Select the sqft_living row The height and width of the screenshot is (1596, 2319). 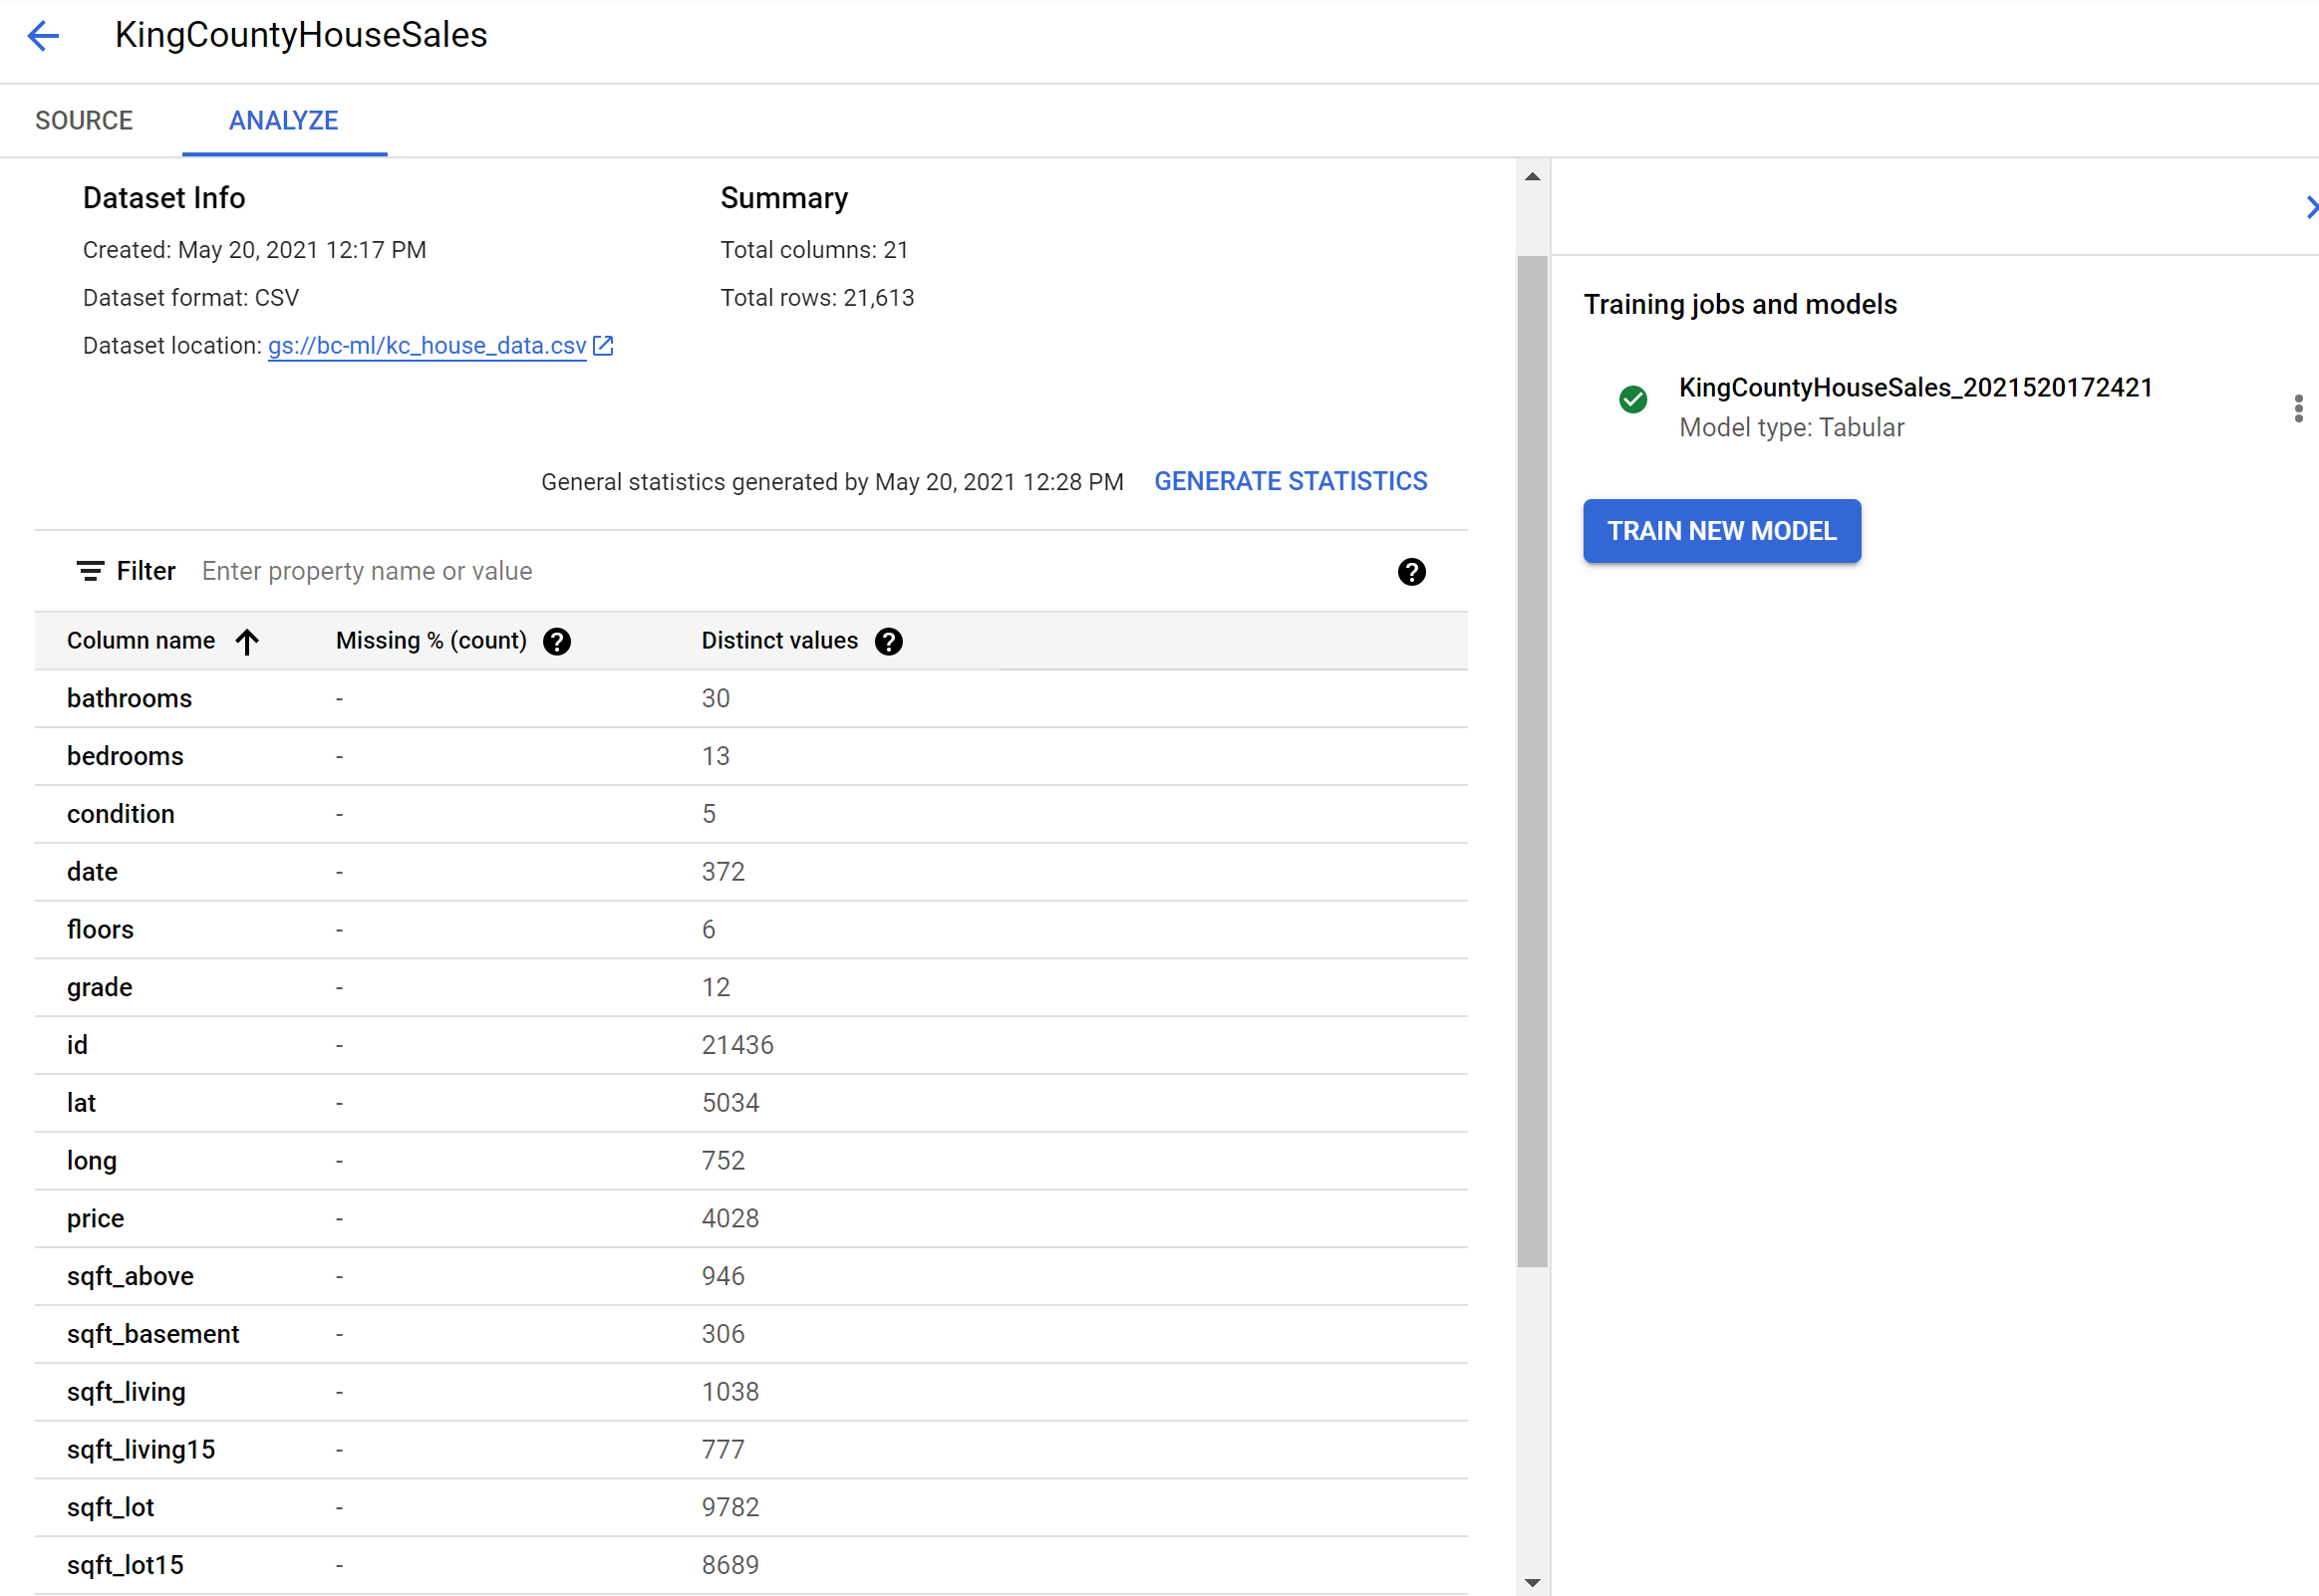tap(751, 1393)
